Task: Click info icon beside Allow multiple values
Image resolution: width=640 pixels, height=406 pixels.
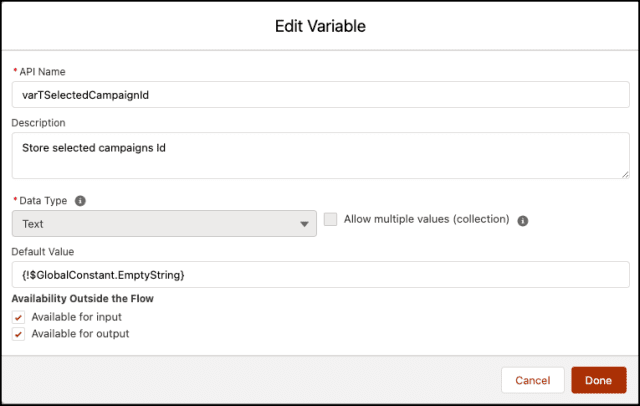Action: click(x=523, y=221)
